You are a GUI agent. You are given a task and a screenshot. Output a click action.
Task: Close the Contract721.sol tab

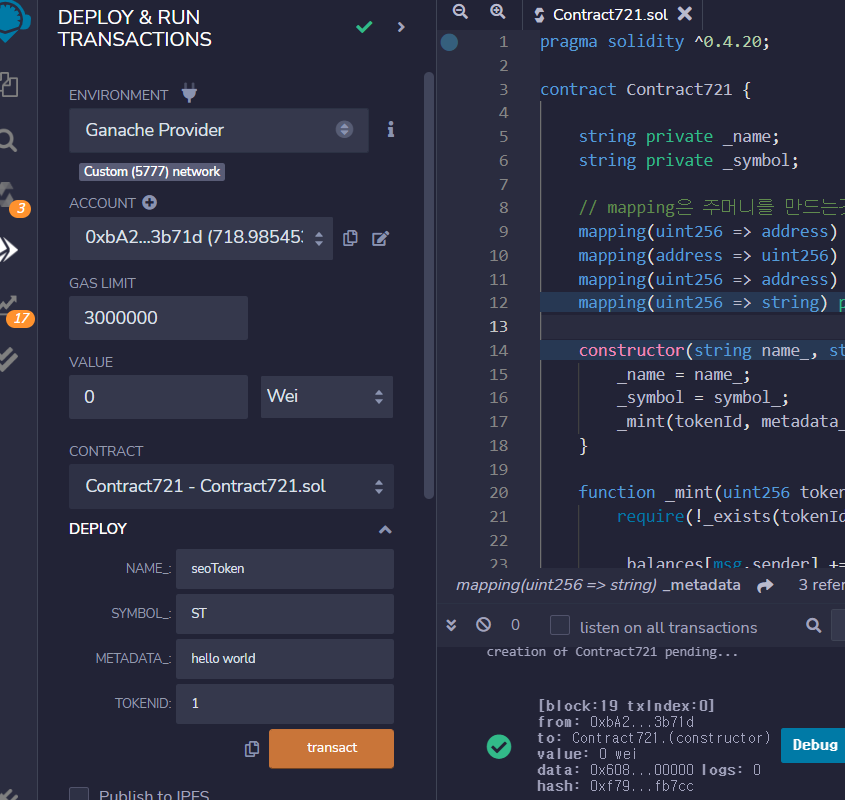pyautogui.click(x=685, y=14)
